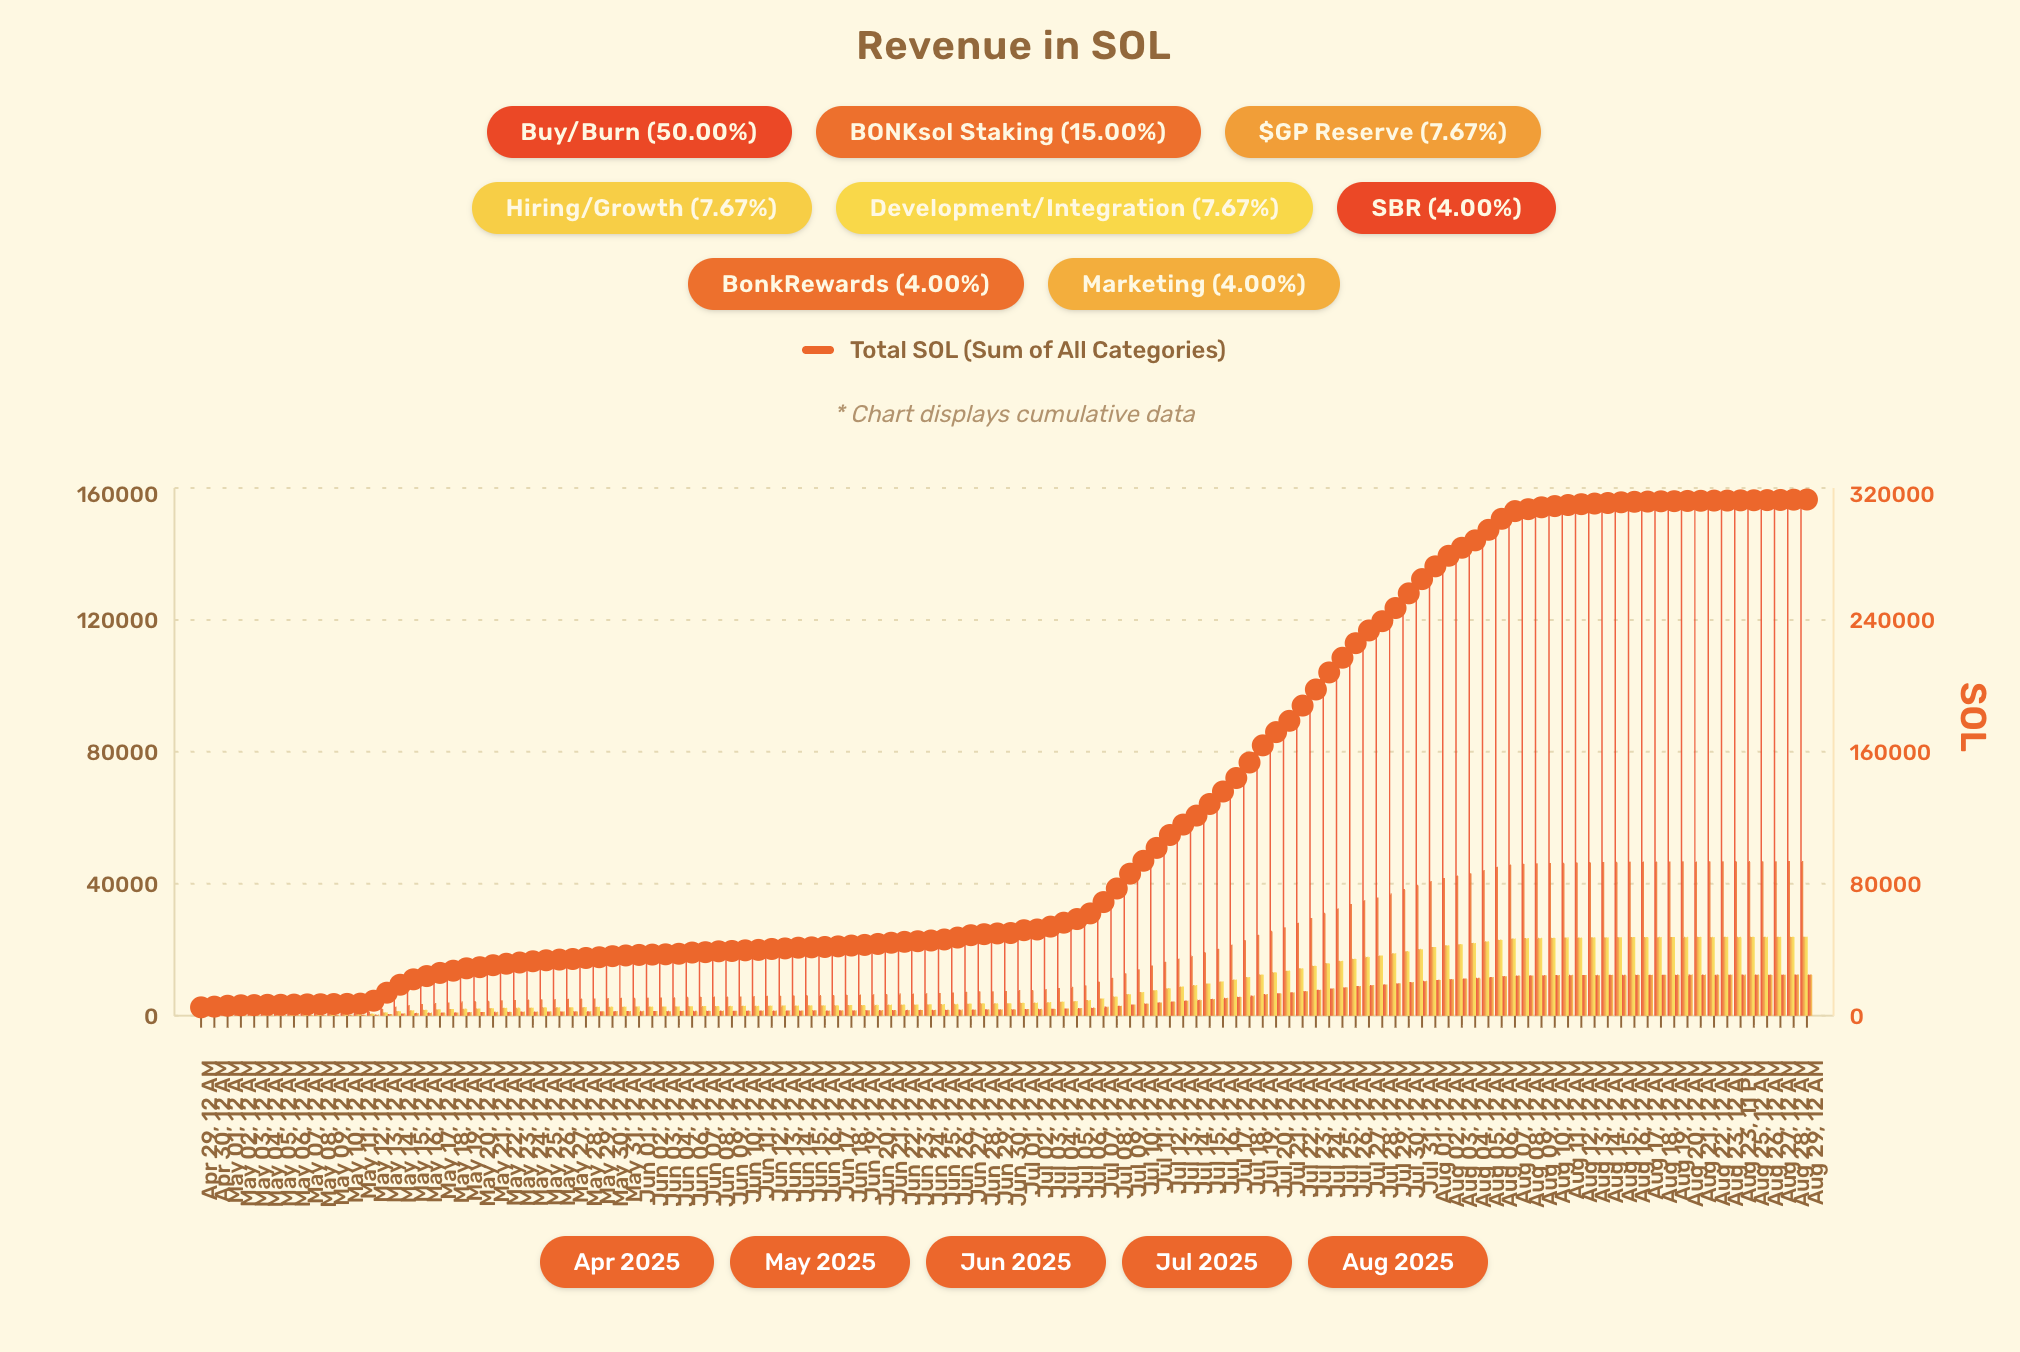Viewport: 2020px width, 1352px height.
Task: Toggle the Marketing (4.00%) category
Action: click(1193, 284)
